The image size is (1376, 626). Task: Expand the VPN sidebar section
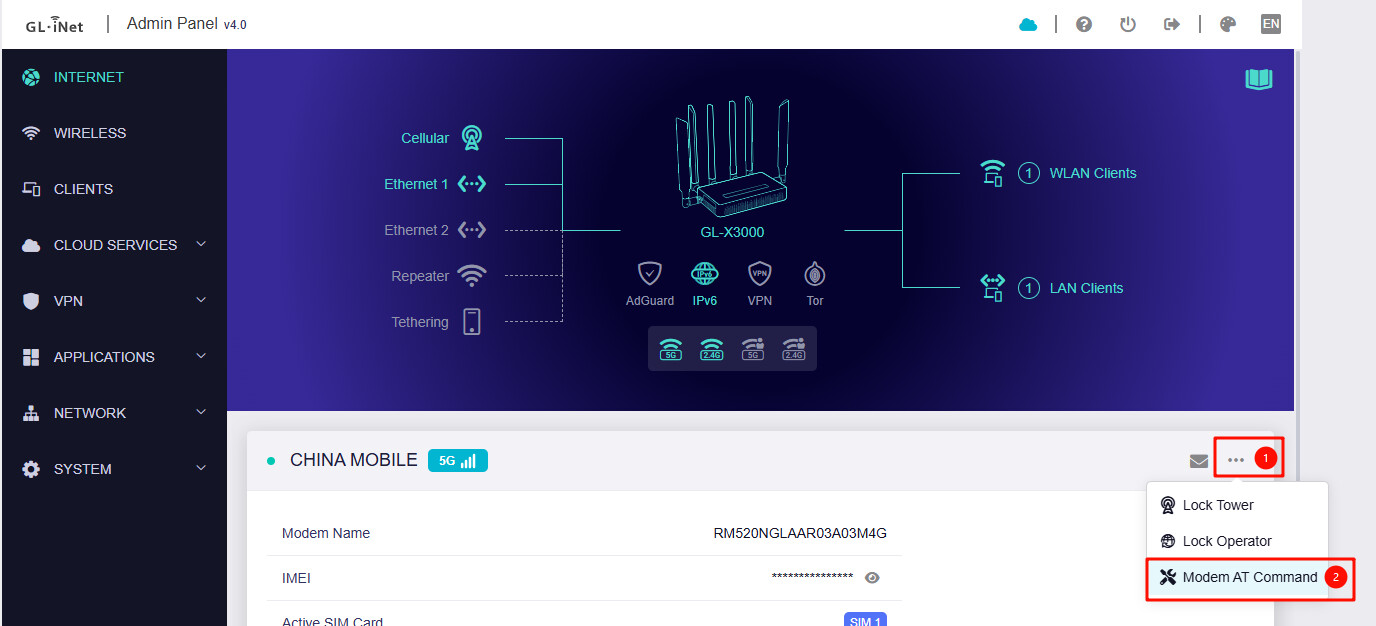tap(114, 301)
